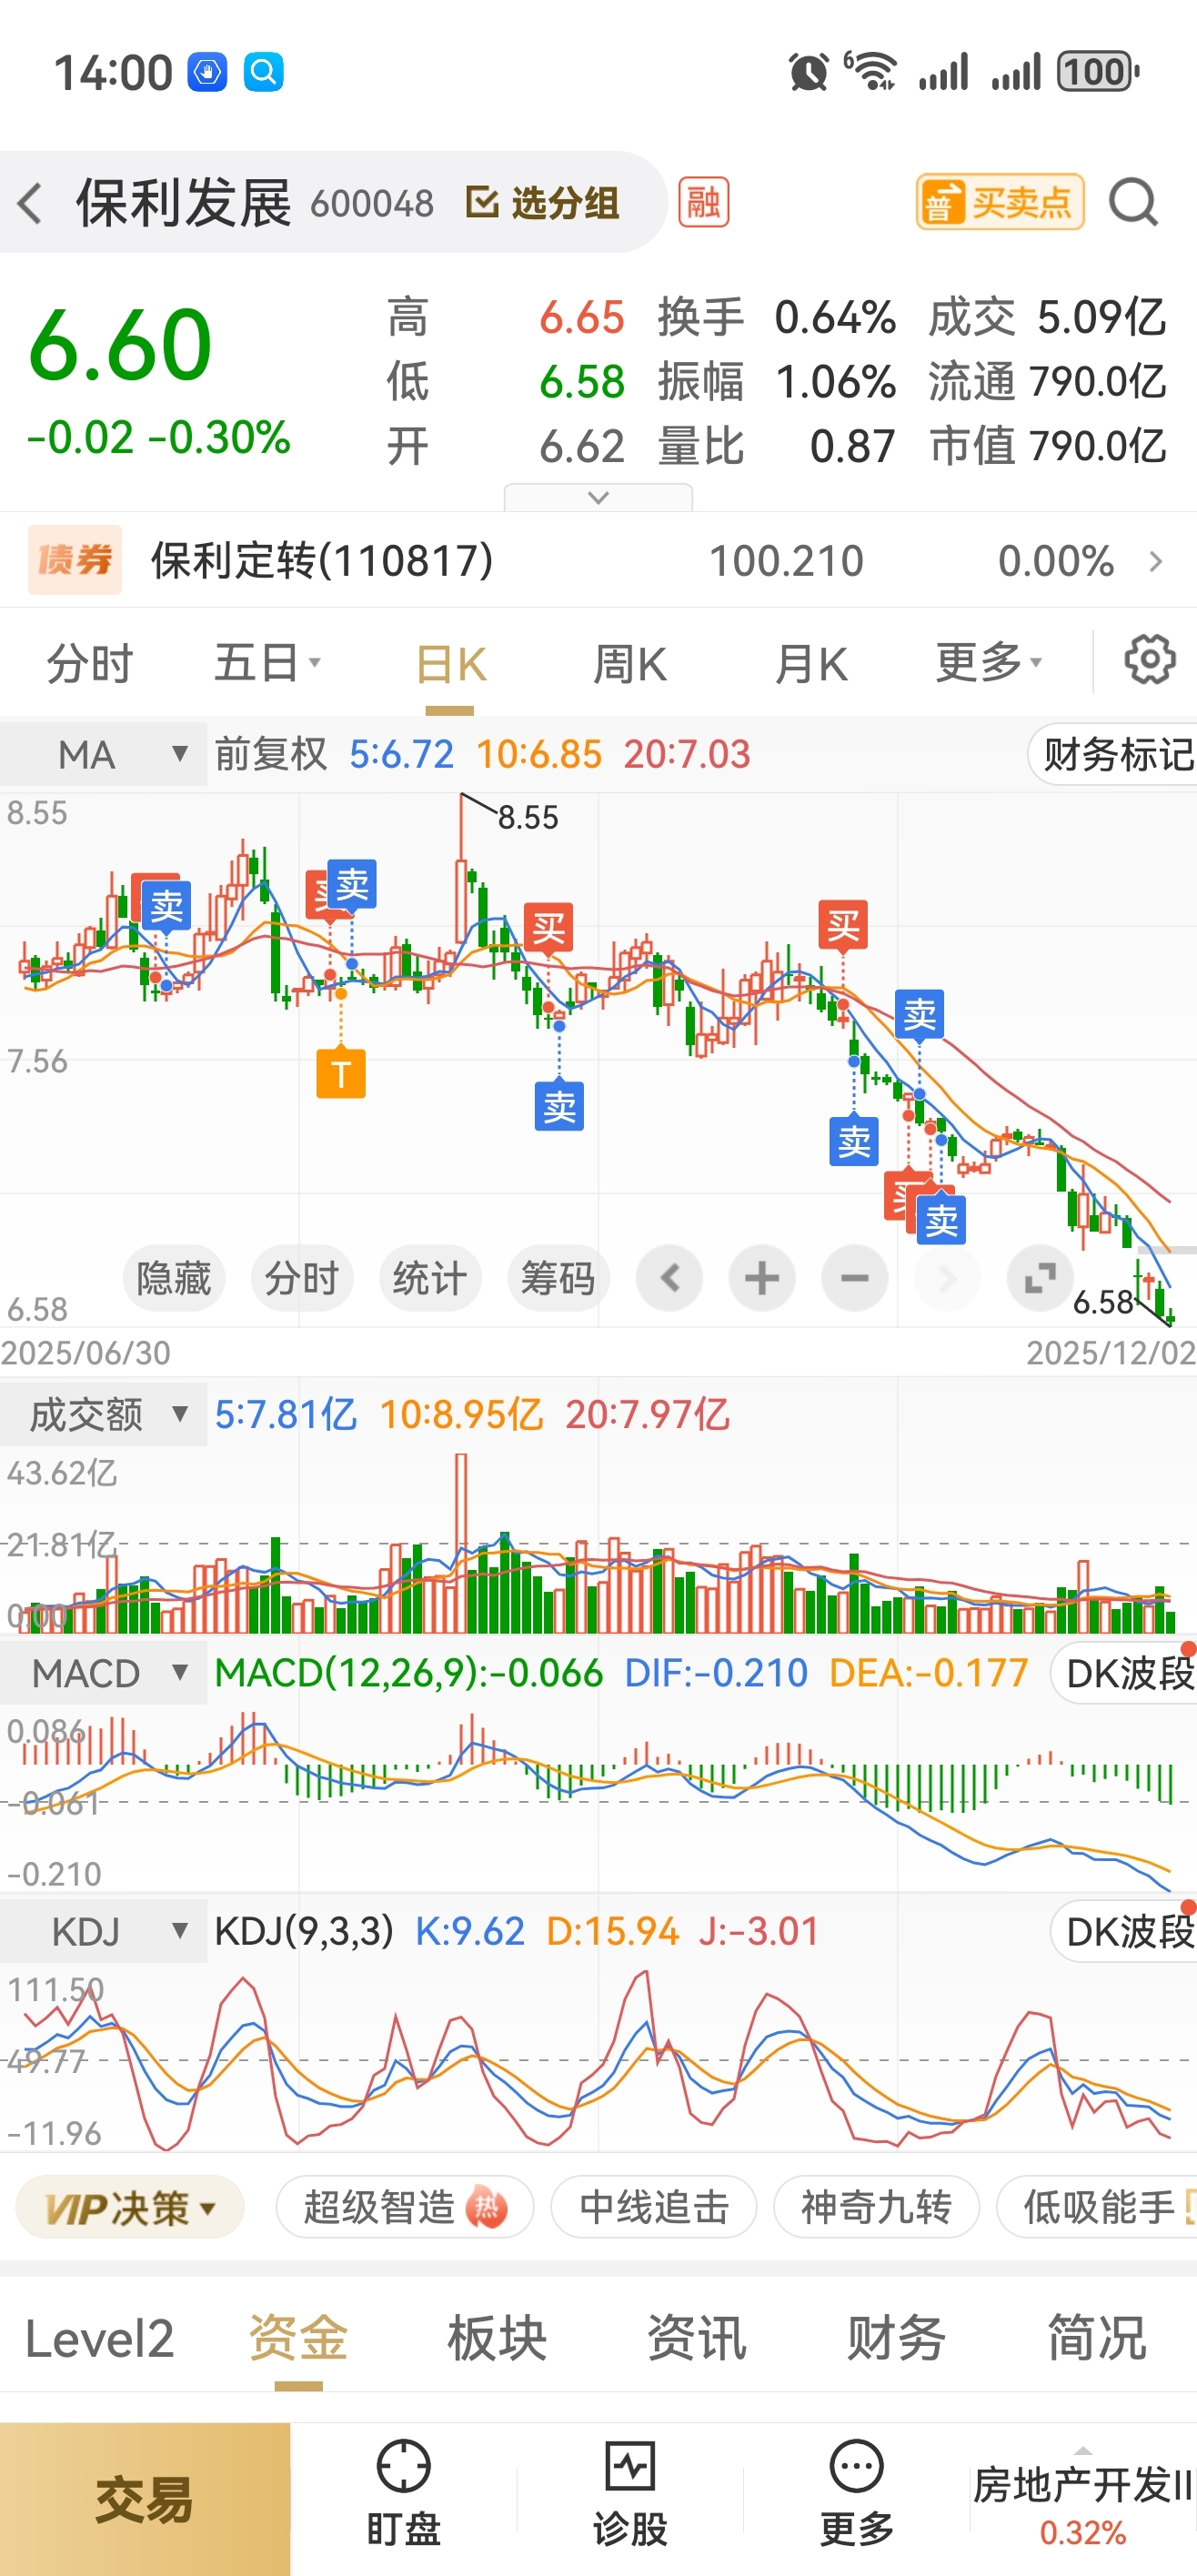Open the MA indicator dropdown
1197x2576 pixels.
[103, 754]
